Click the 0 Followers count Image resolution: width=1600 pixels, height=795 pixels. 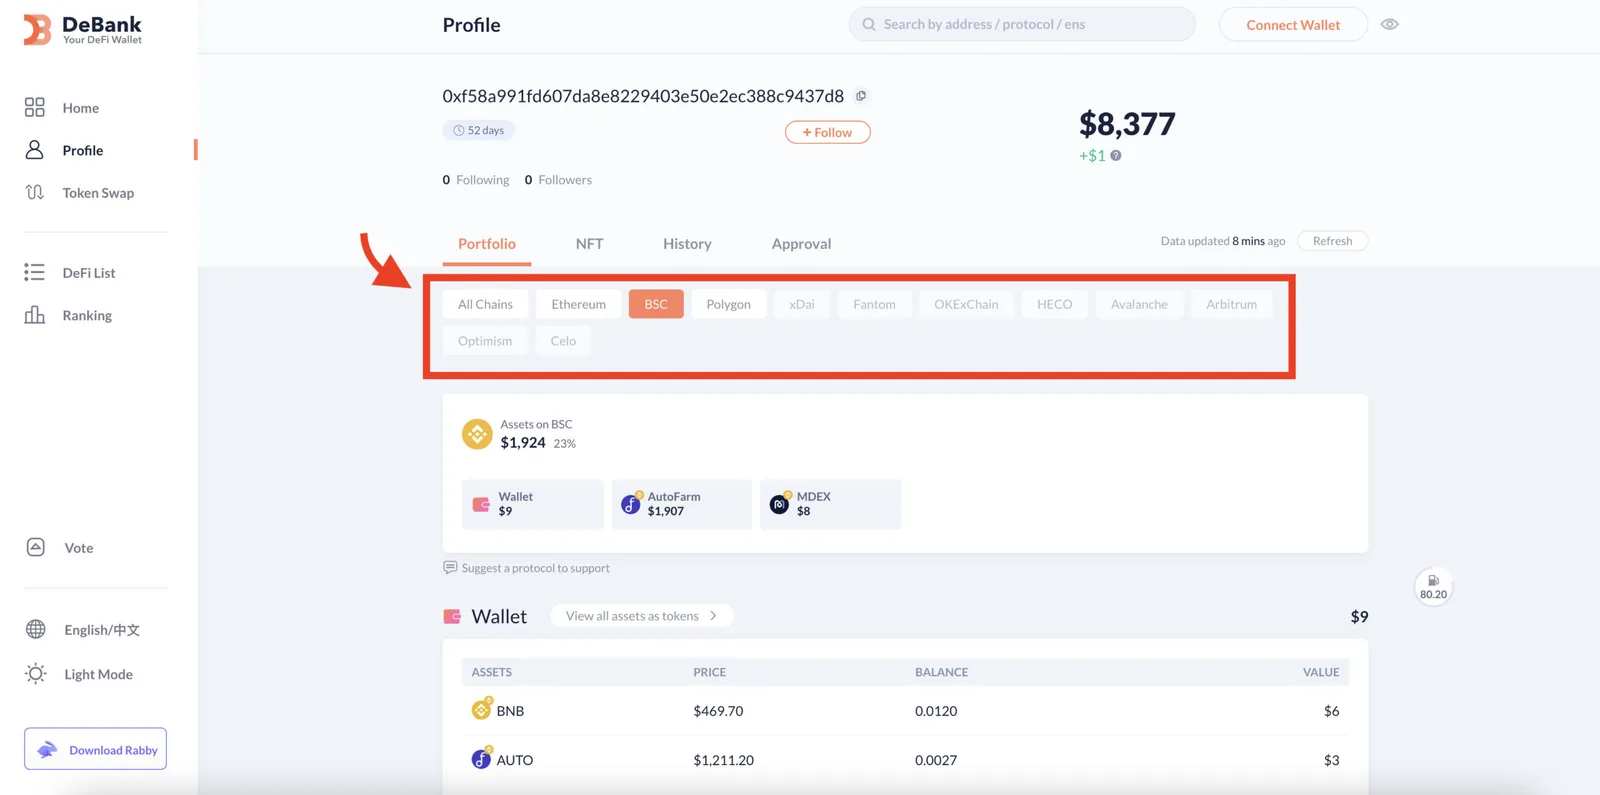(x=558, y=180)
